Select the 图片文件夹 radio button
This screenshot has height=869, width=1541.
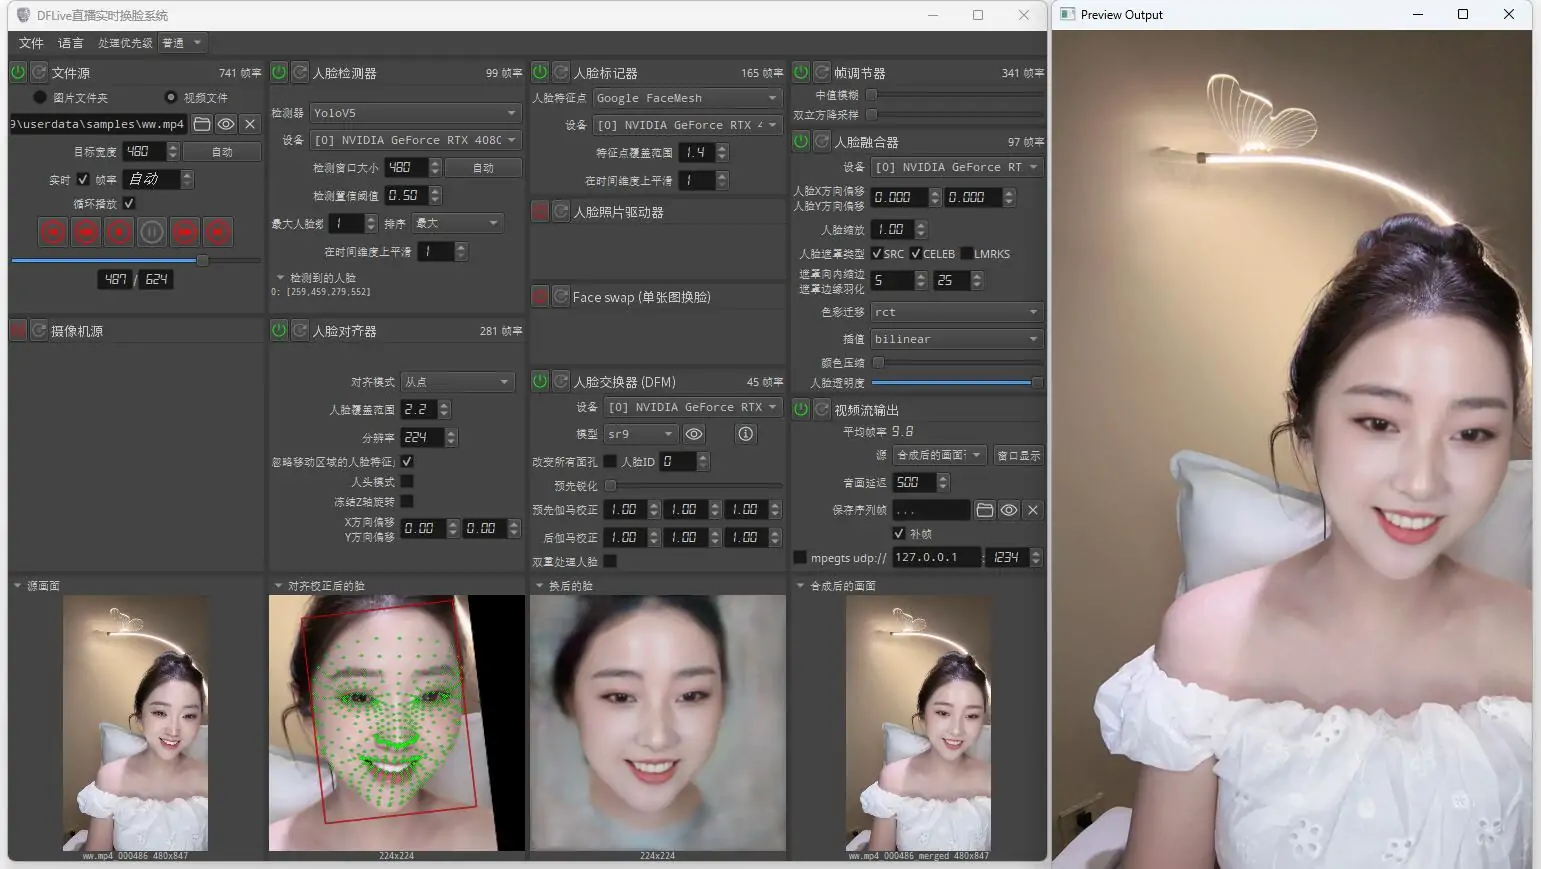pos(40,97)
